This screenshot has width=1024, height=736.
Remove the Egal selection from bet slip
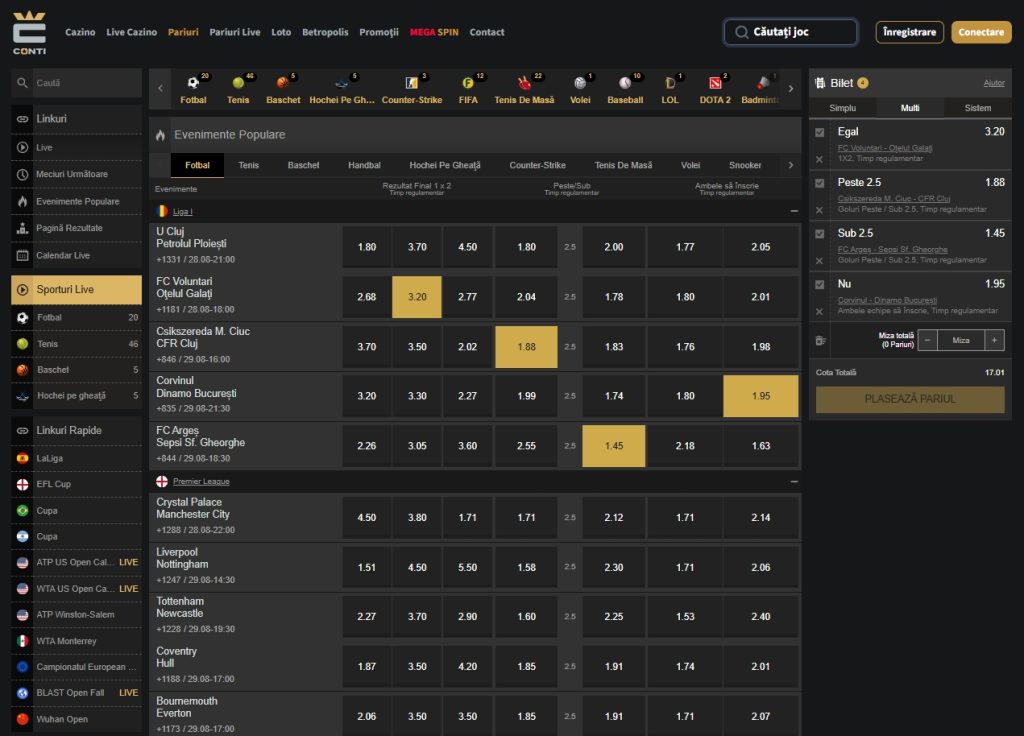coord(820,159)
